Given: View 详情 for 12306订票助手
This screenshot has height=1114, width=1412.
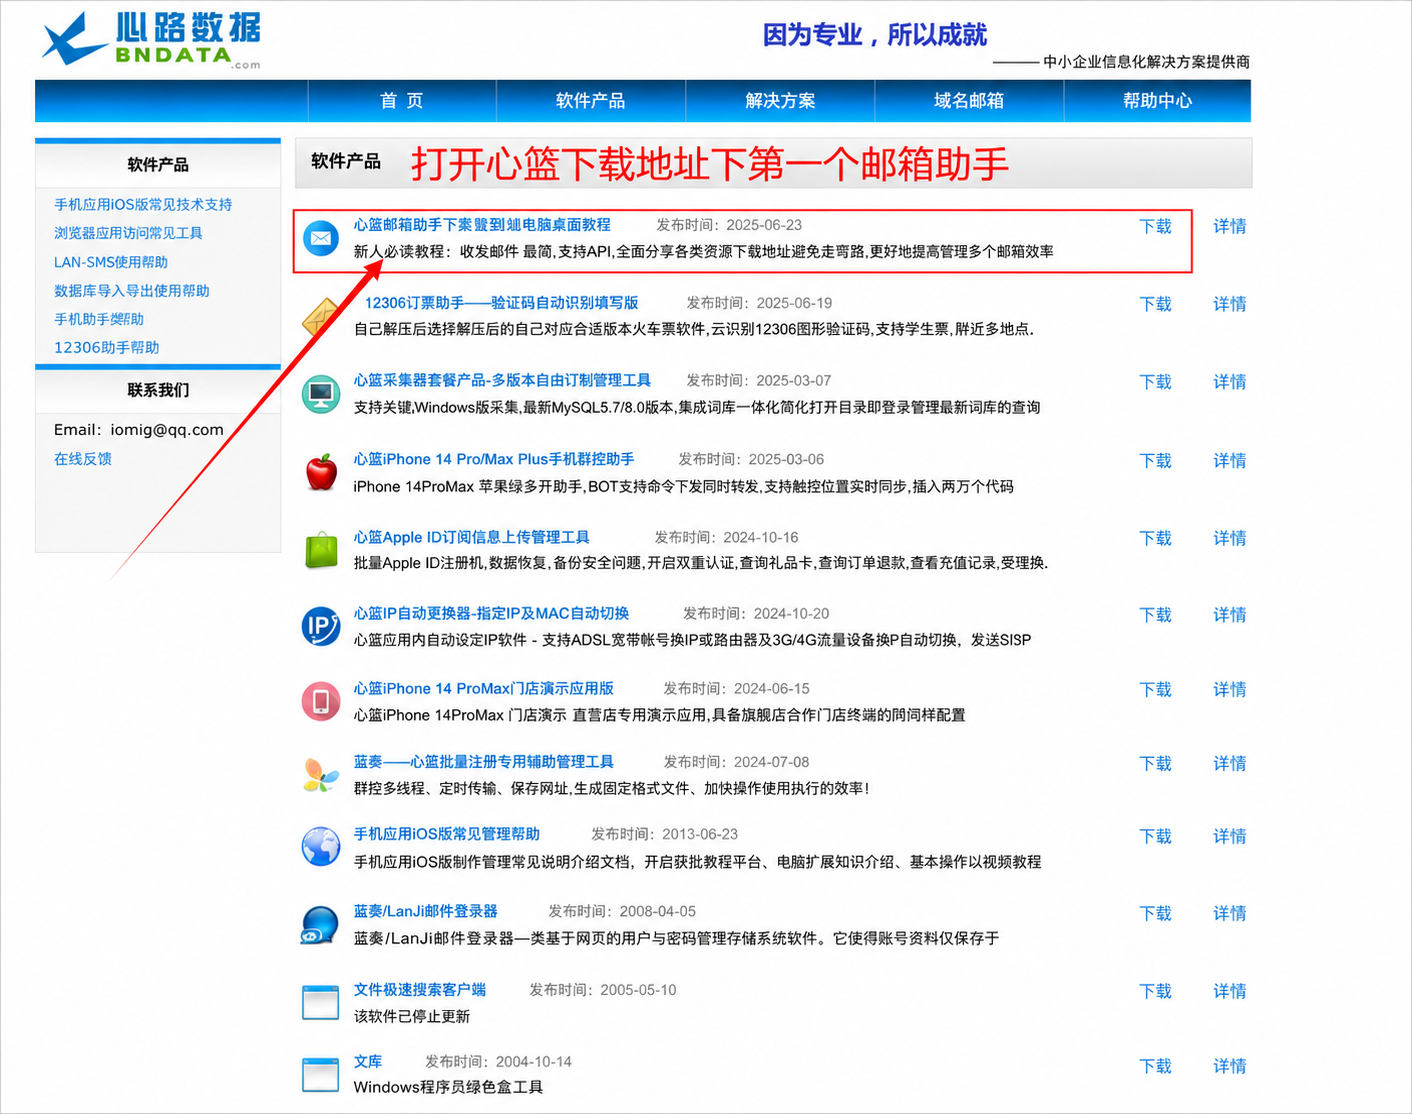Looking at the screenshot, I should tap(1230, 304).
